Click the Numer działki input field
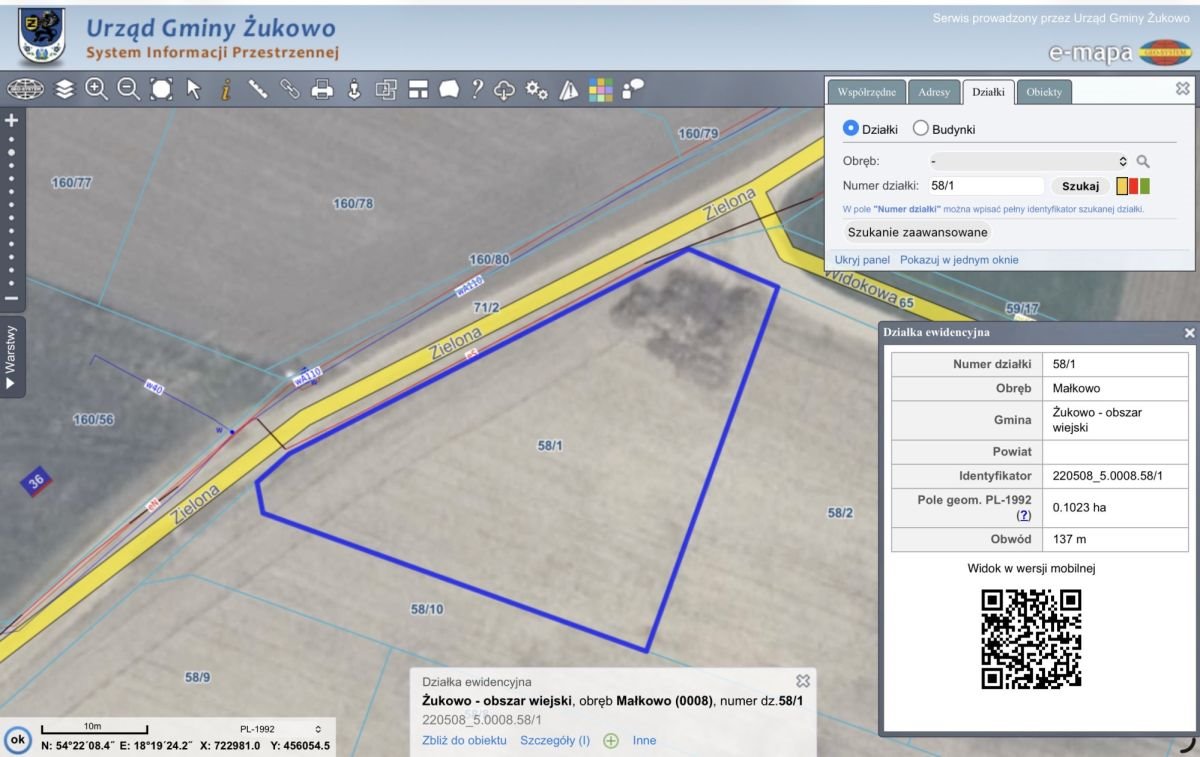The height and width of the screenshot is (757, 1200). click(x=985, y=186)
